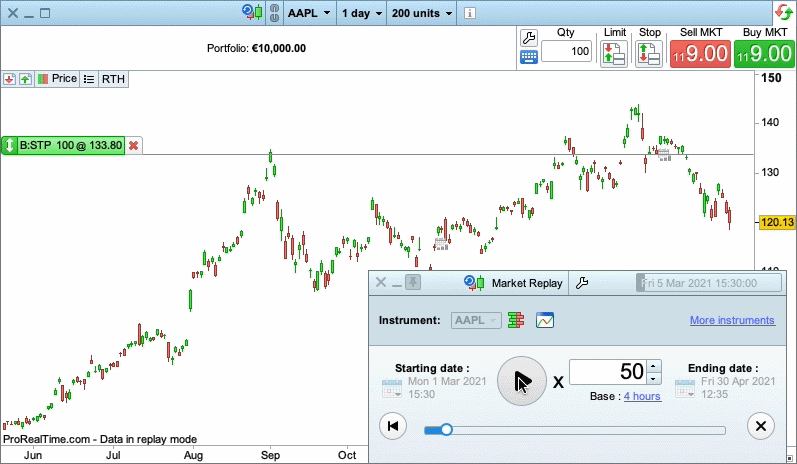This screenshot has height=464, width=797.
Task: Click the blue keyboard icon
Action: [x=529, y=57]
